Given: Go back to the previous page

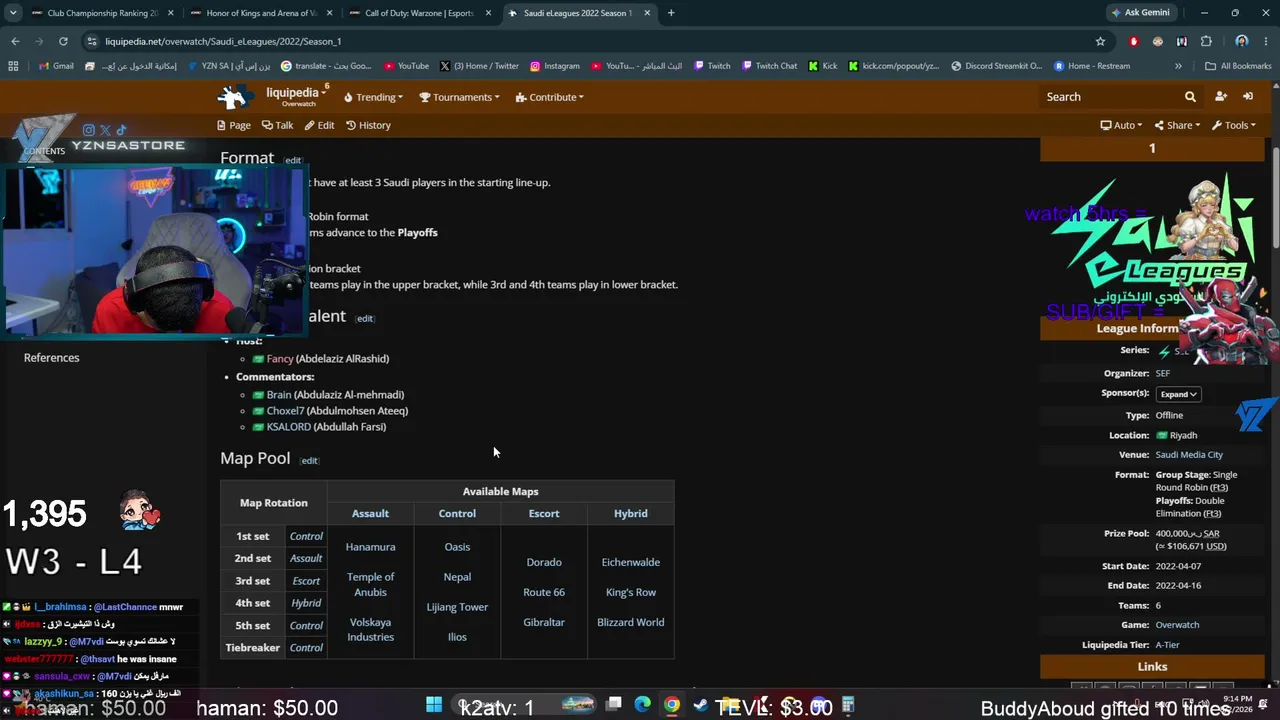Looking at the screenshot, I should click(15, 41).
